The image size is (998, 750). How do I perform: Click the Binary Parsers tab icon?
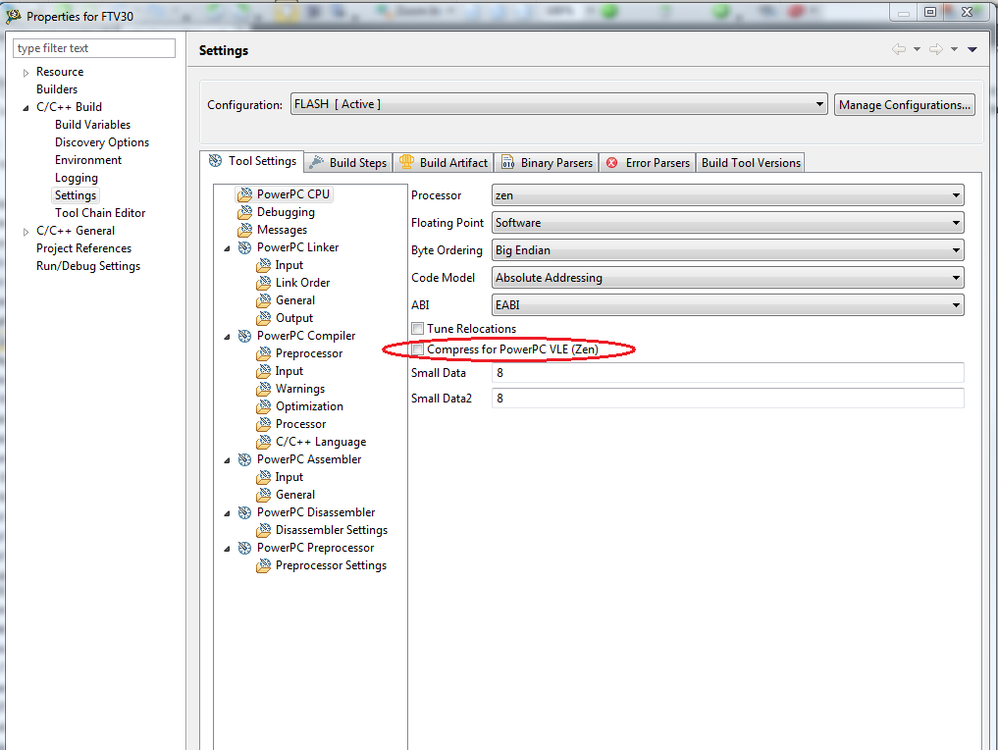[x=507, y=163]
